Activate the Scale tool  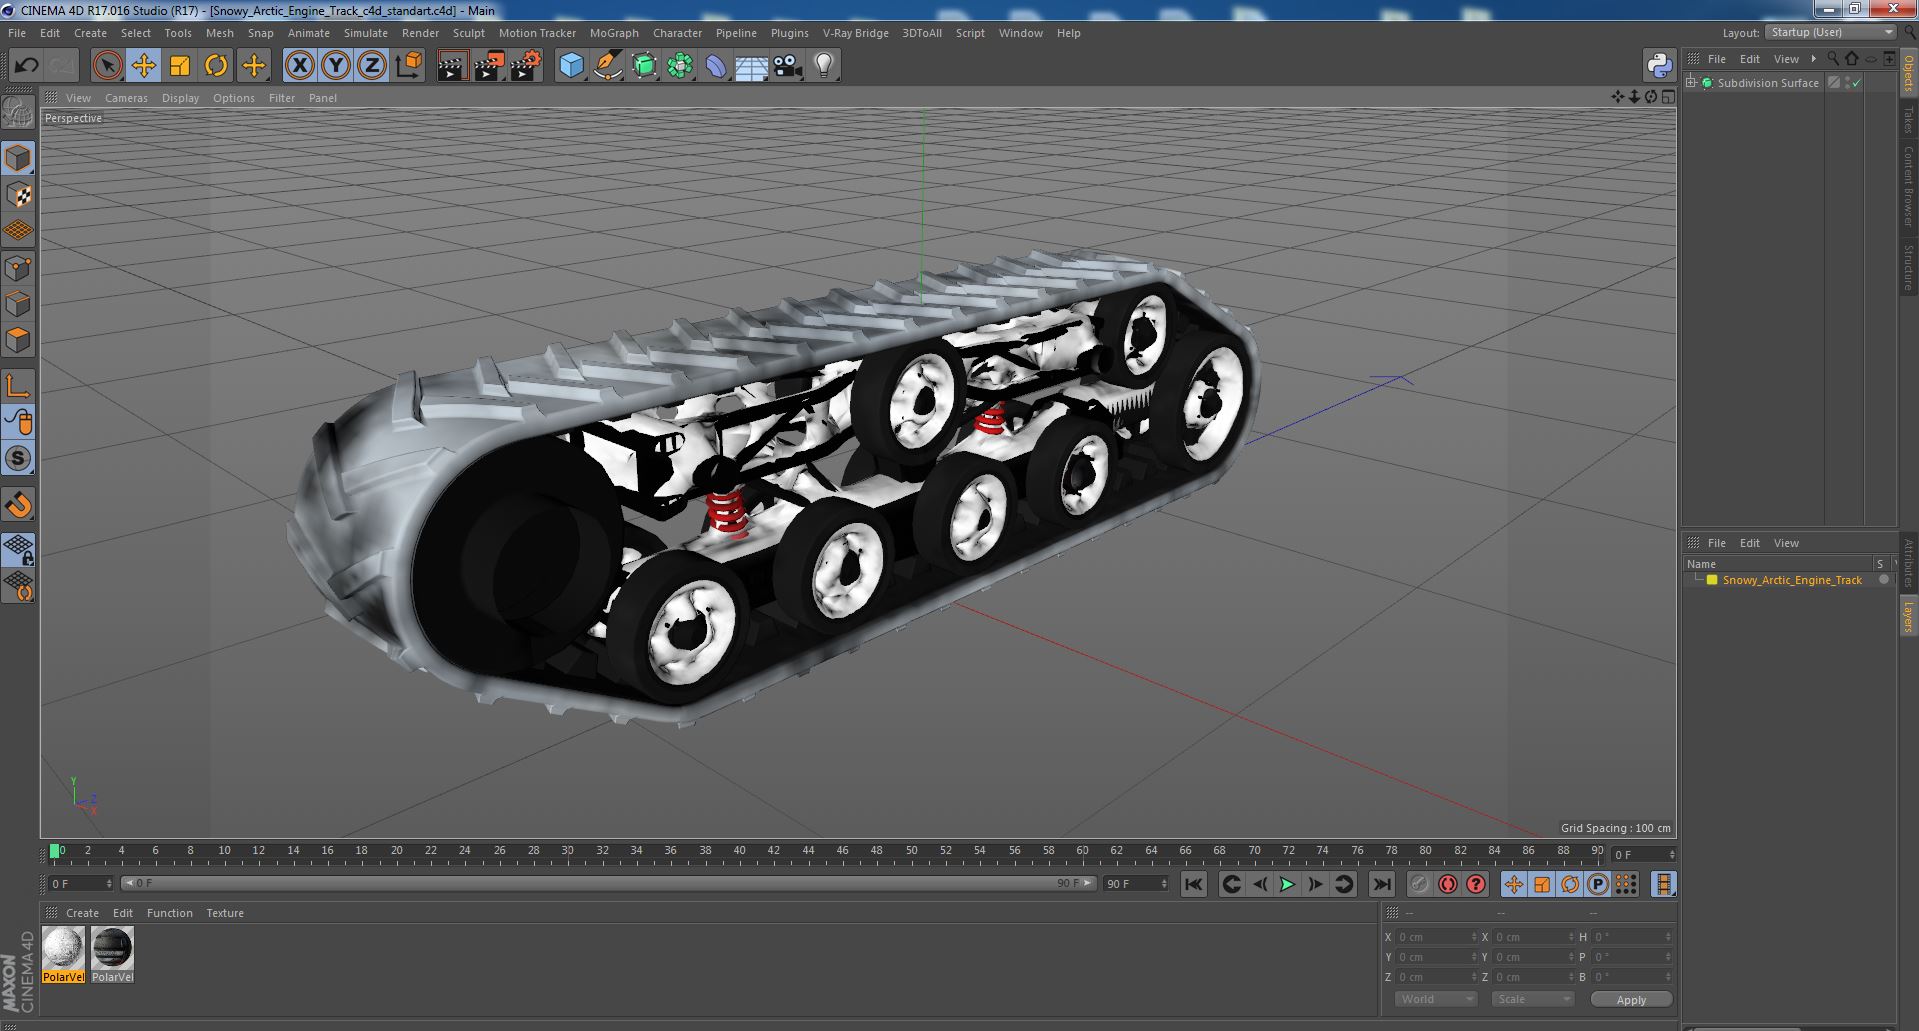(180, 66)
